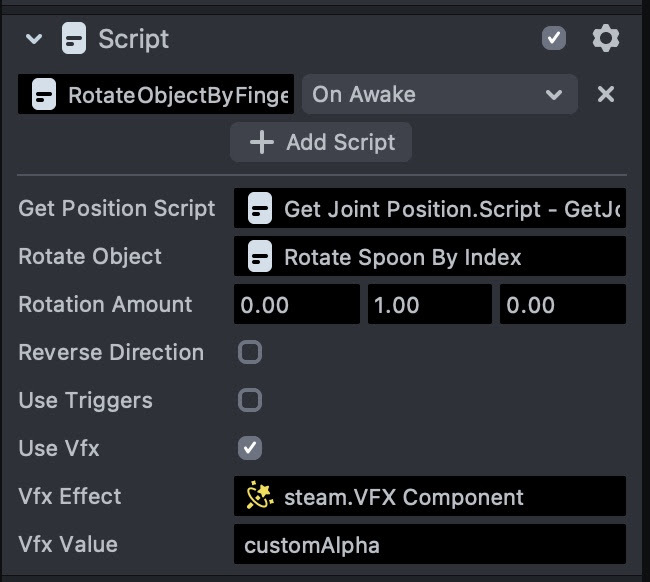Enable the Use Triggers checkbox
The width and height of the screenshot is (650, 582).
click(x=249, y=400)
